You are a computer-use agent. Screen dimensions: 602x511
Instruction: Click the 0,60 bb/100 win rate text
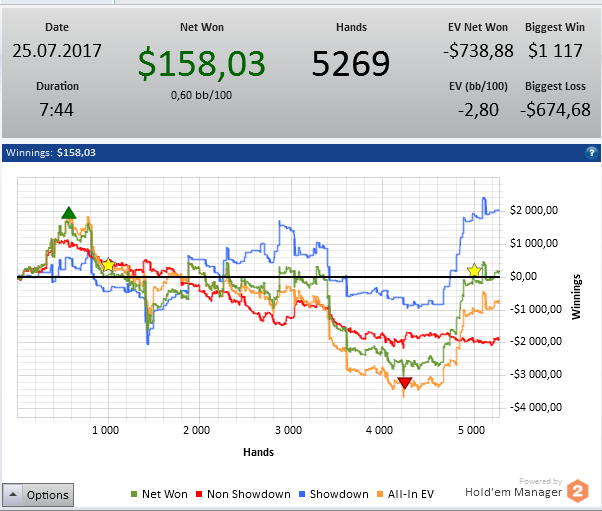pos(202,95)
